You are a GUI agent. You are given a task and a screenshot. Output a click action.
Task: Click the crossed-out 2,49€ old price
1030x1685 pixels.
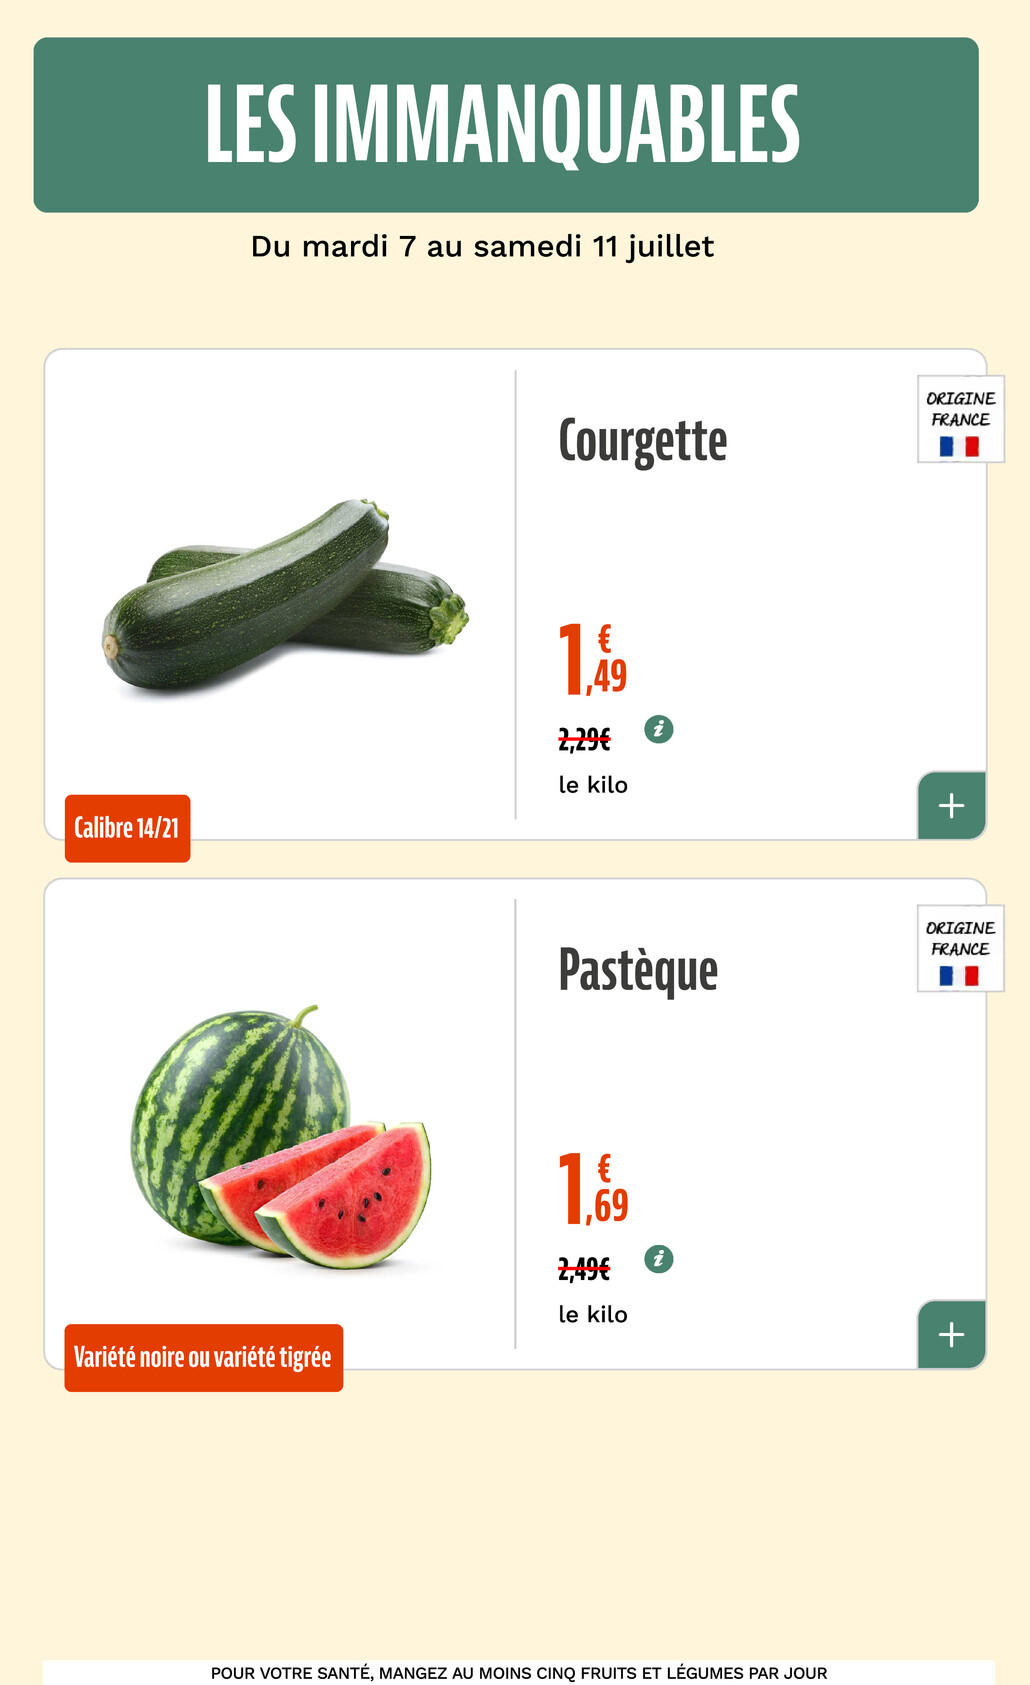584,1269
